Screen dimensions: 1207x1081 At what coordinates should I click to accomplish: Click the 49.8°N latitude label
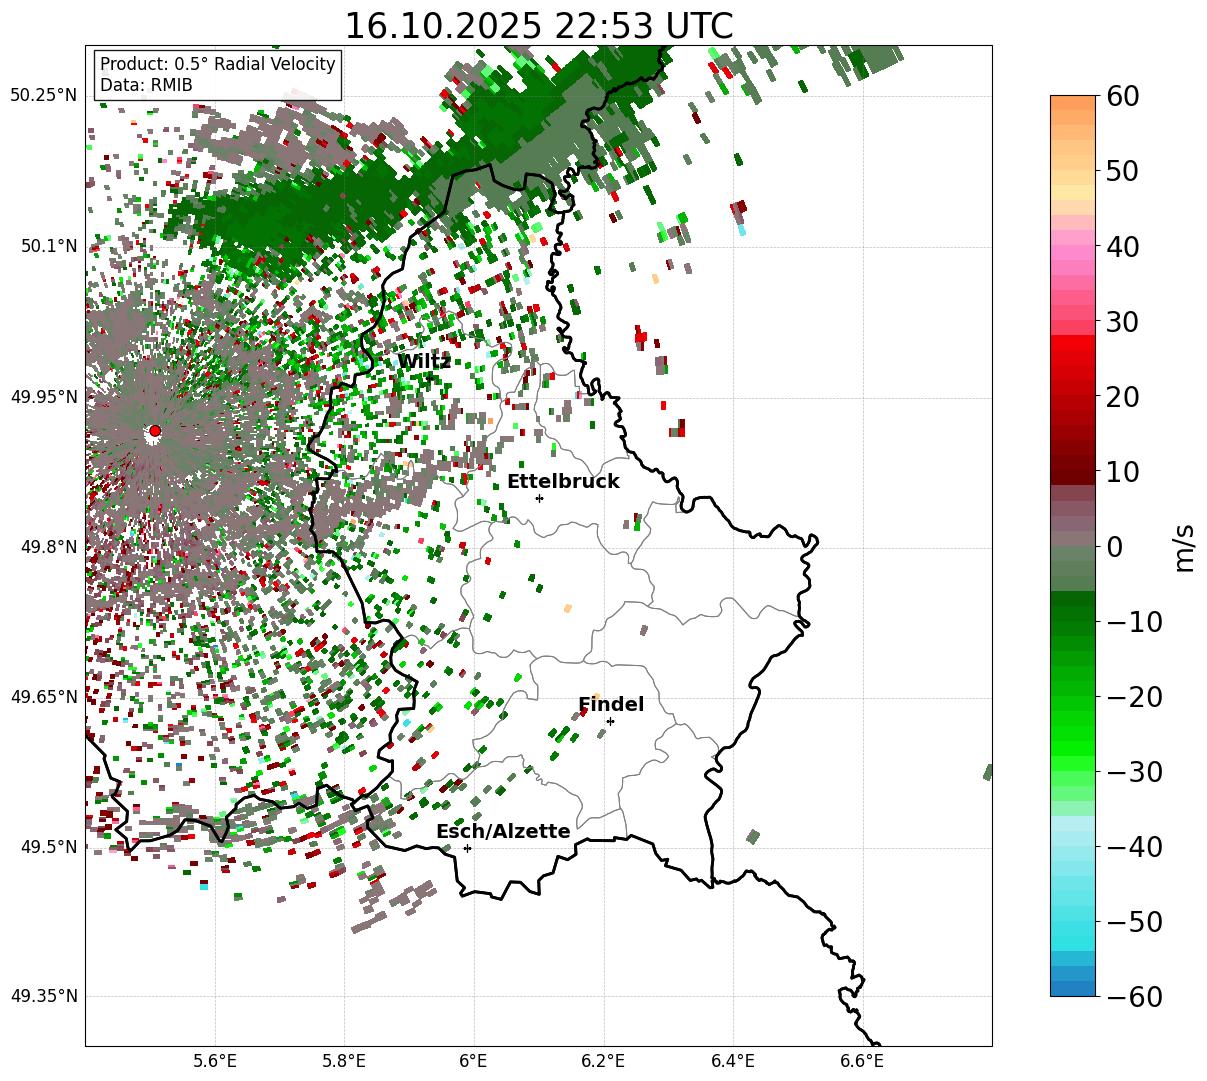tap(48, 547)
